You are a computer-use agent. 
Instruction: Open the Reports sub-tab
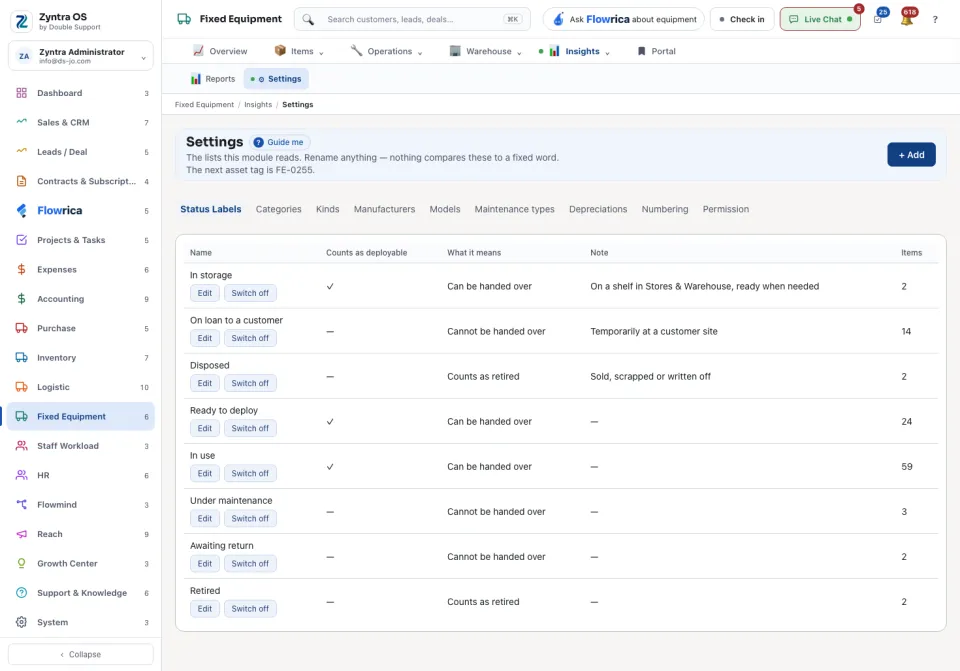pos(213,79)
